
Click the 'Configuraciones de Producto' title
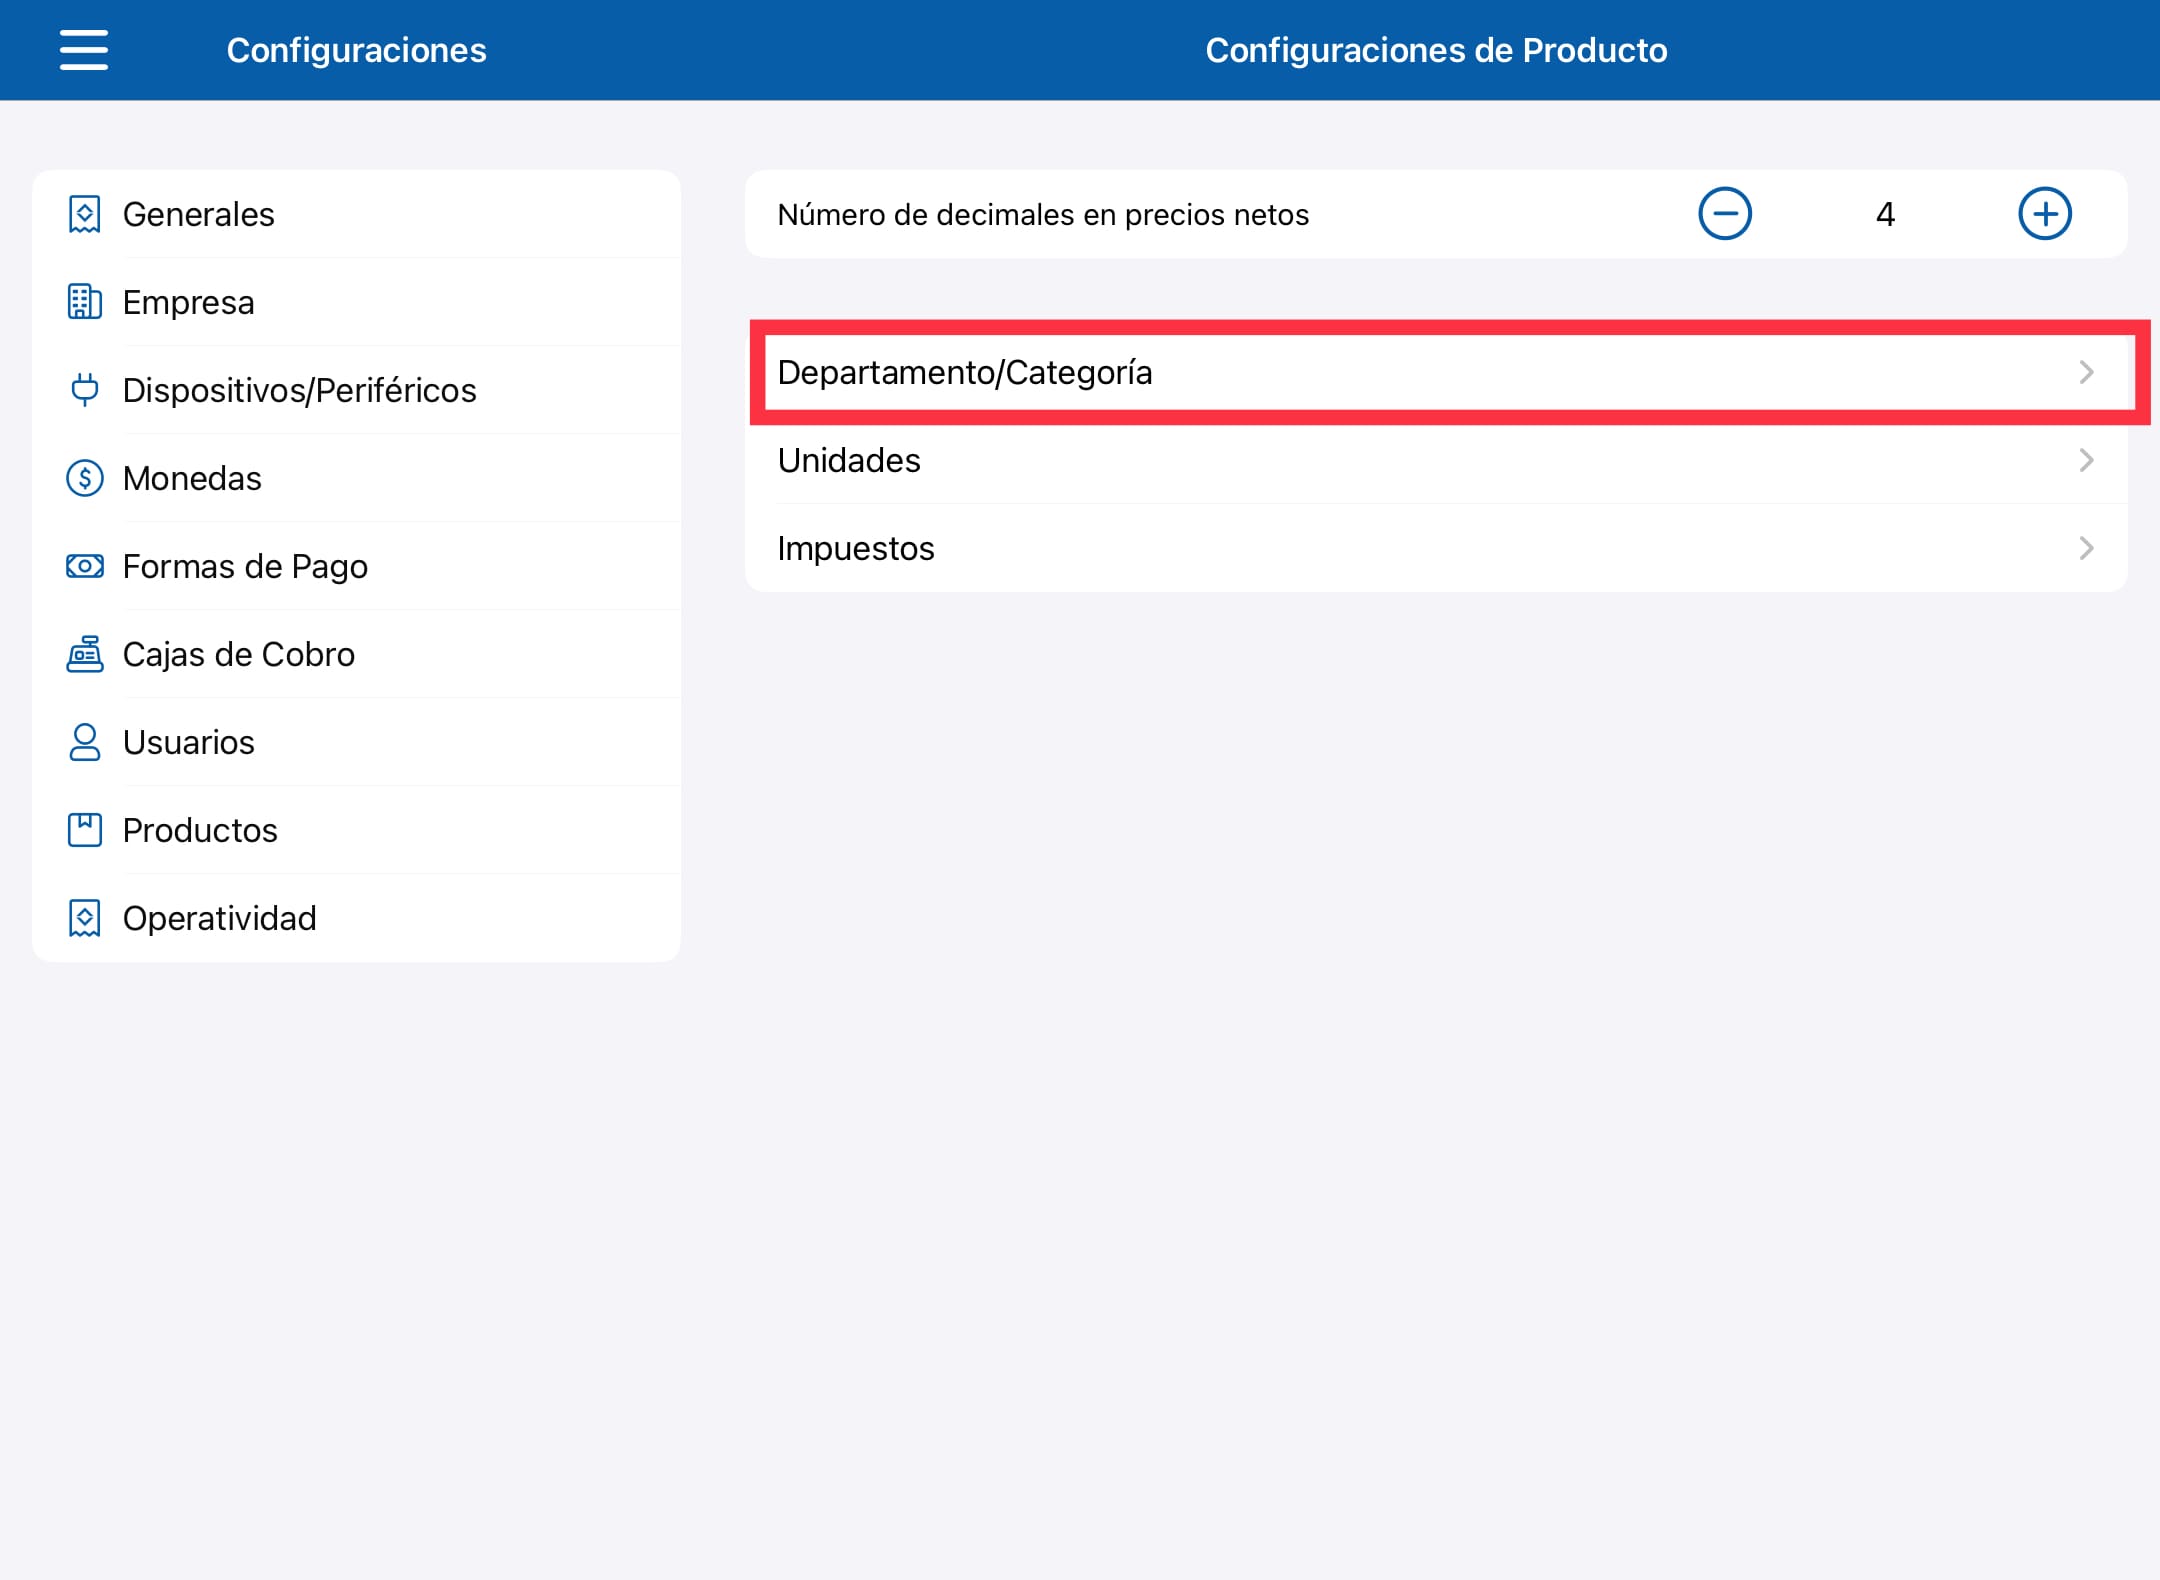click(x=1436, y=50)
